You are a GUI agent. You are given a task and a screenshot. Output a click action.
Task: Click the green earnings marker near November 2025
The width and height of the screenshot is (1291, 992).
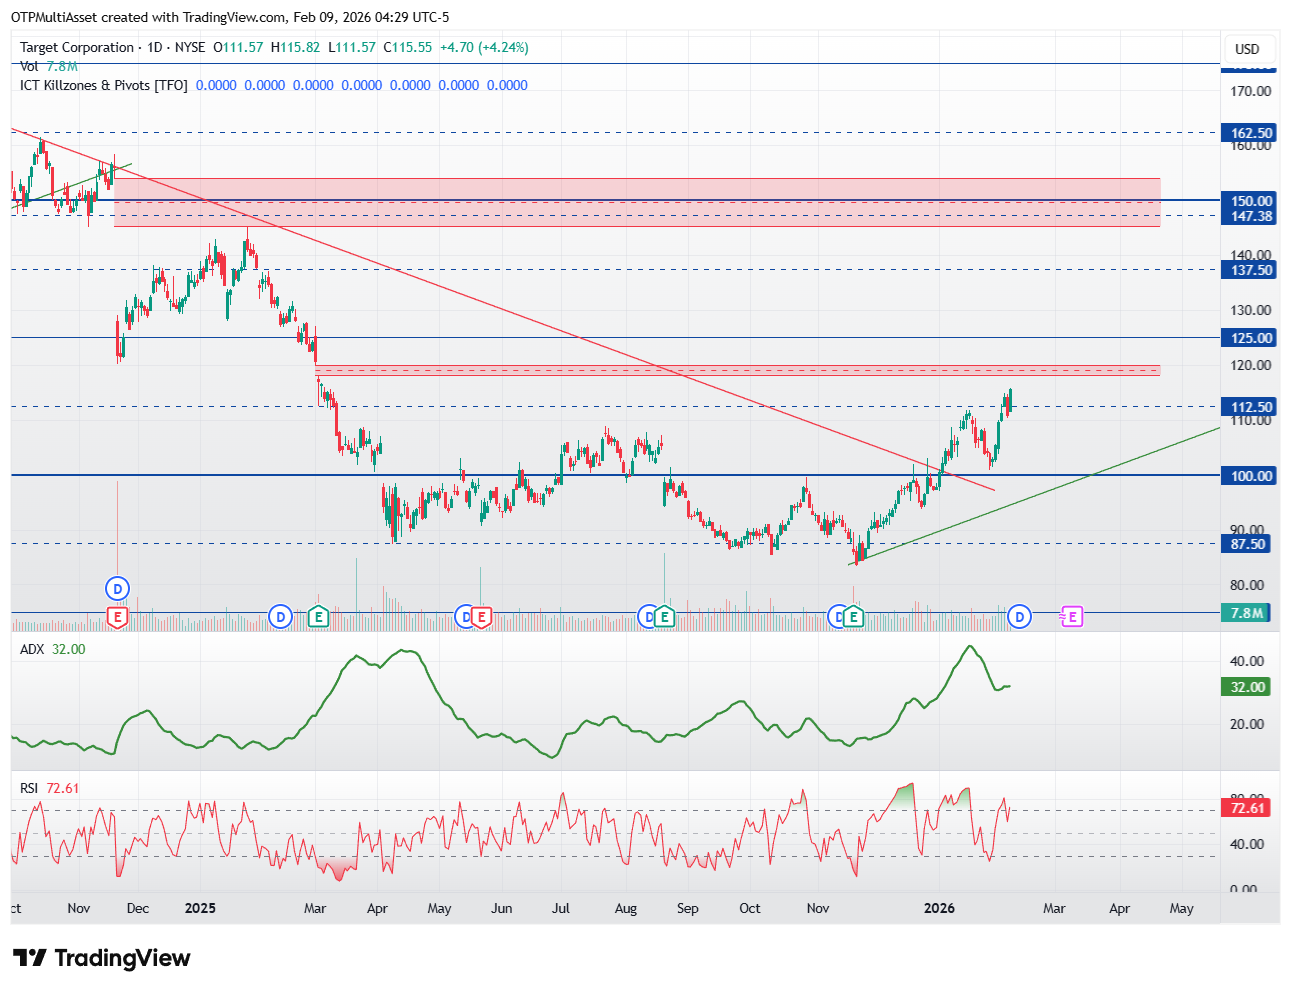click(853, 617)
